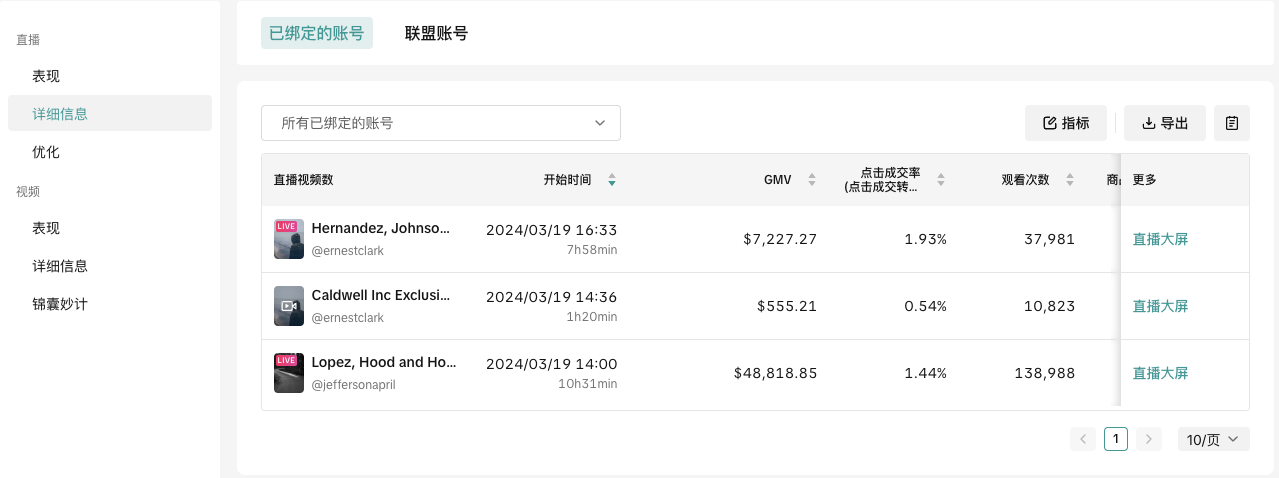Select the 已绑定的账号 tab

coord(316,33)
